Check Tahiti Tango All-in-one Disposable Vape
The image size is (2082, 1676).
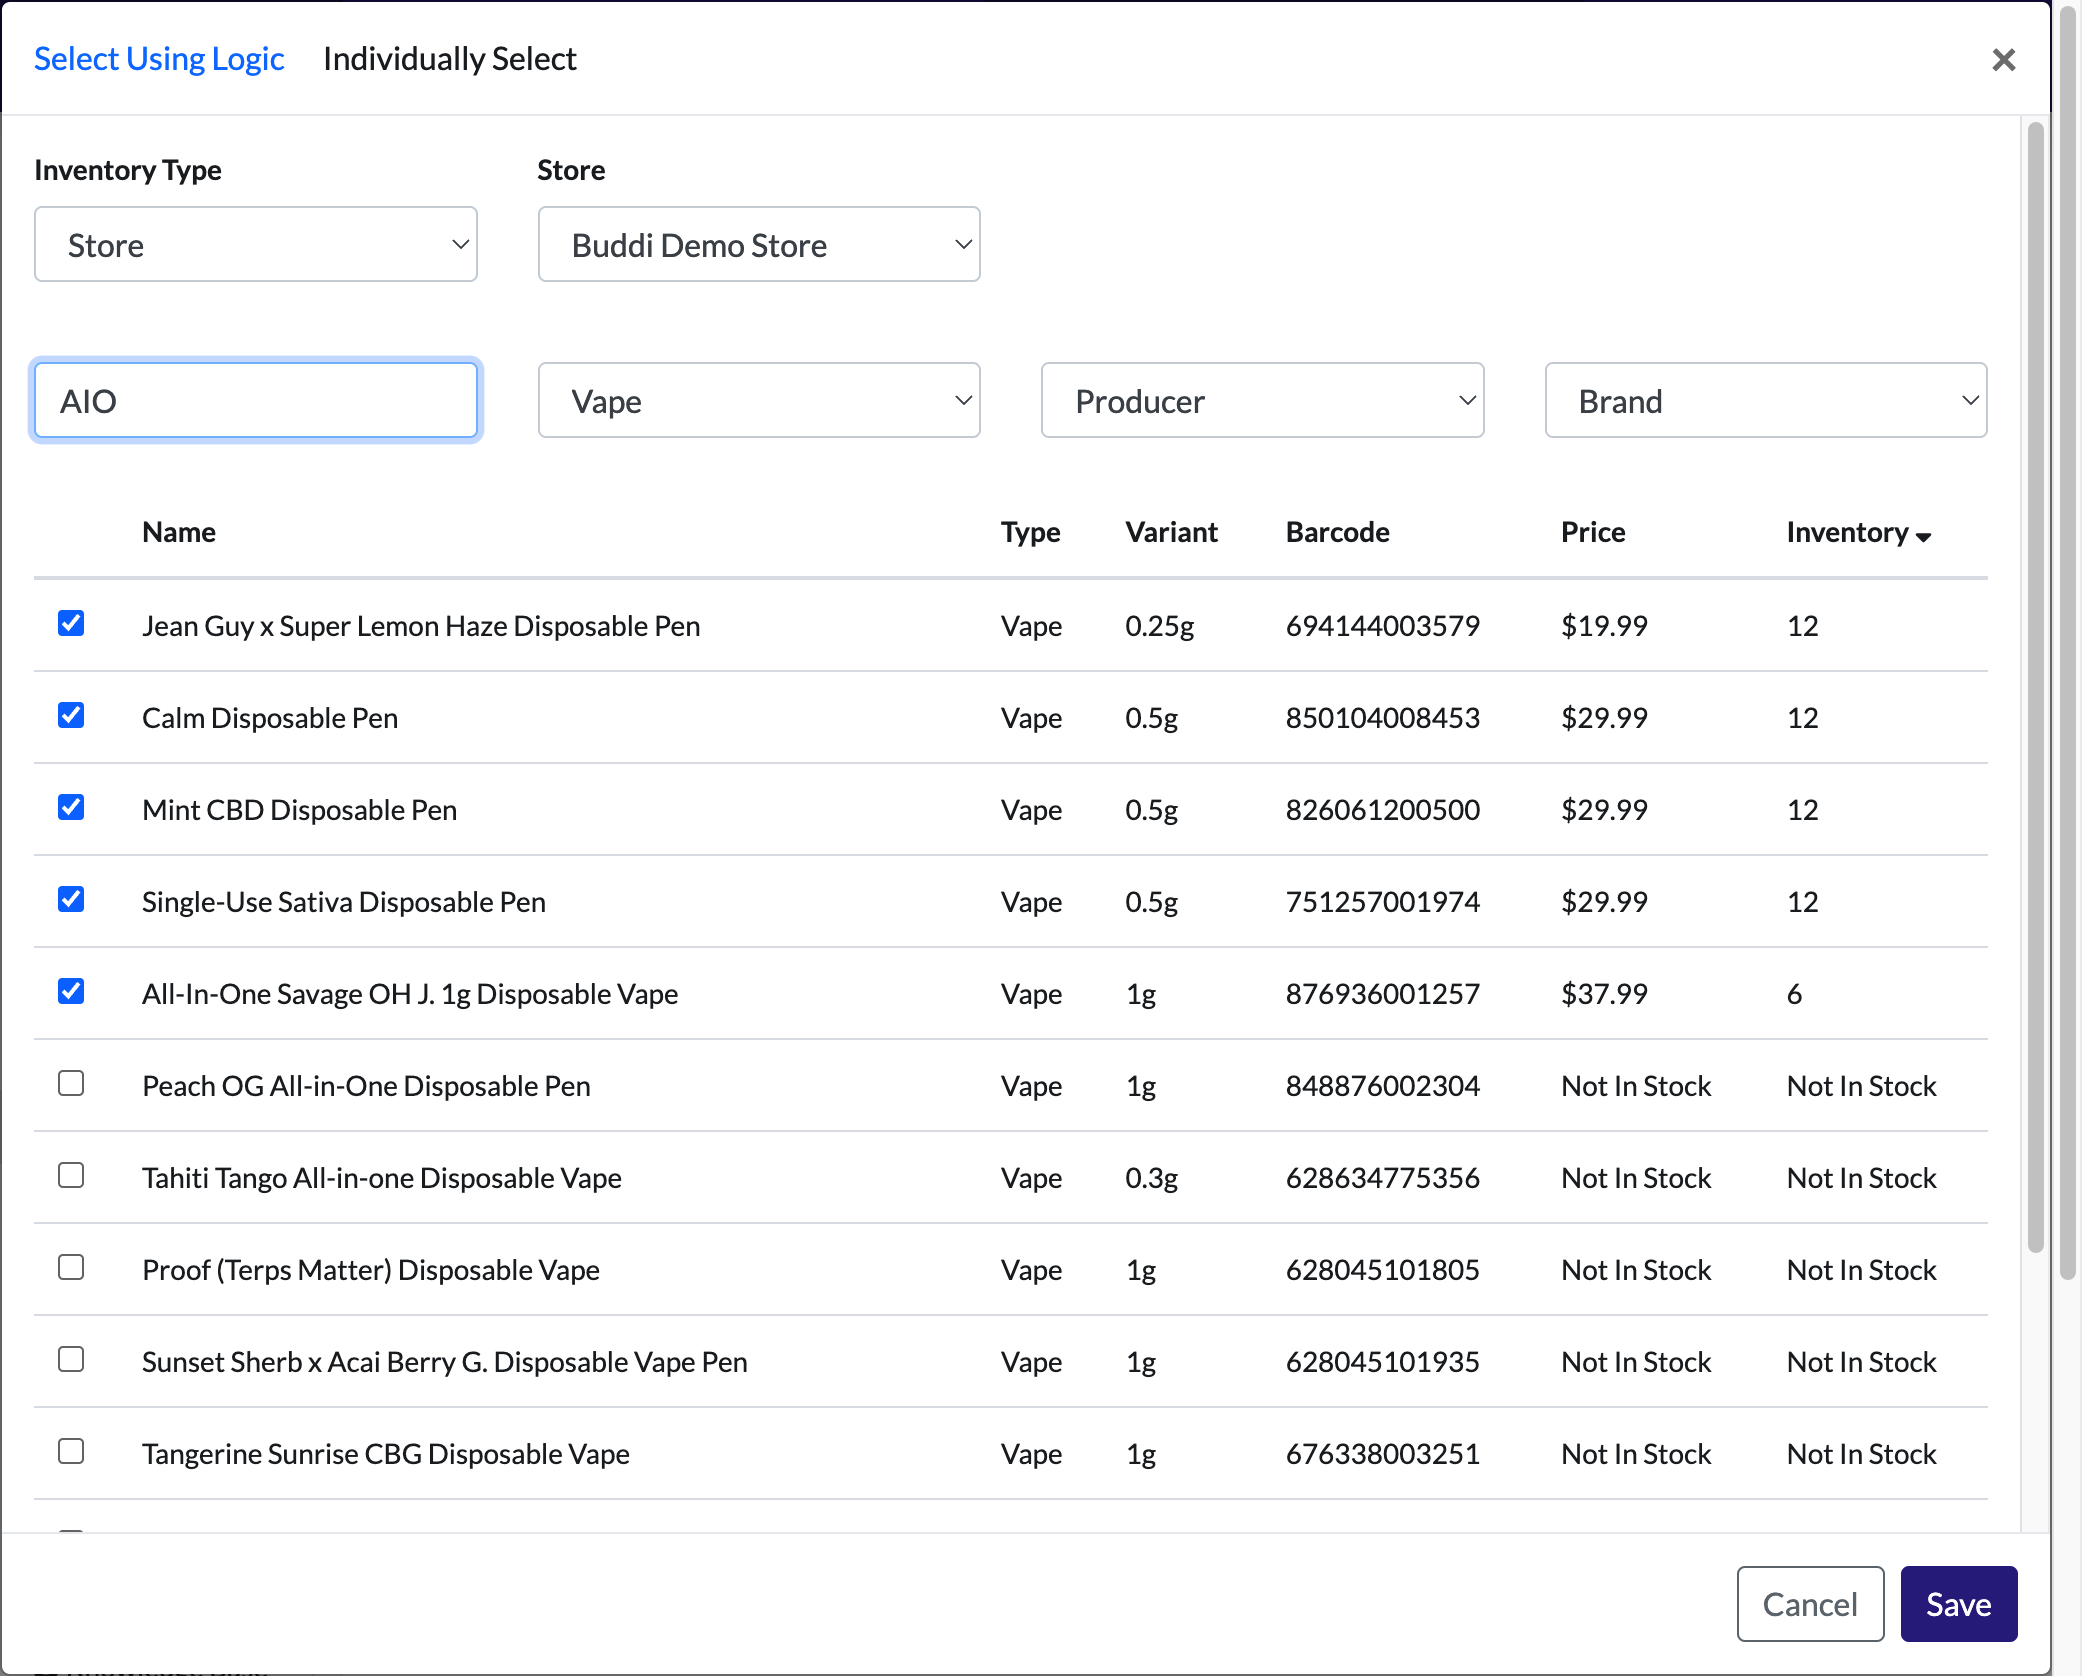(x=71, y=1175)
